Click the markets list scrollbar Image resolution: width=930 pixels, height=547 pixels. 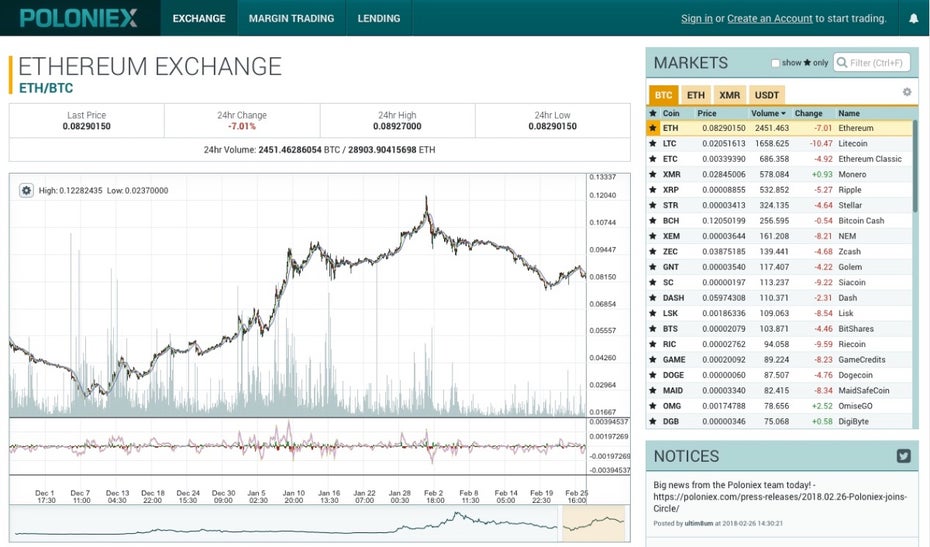915,166
